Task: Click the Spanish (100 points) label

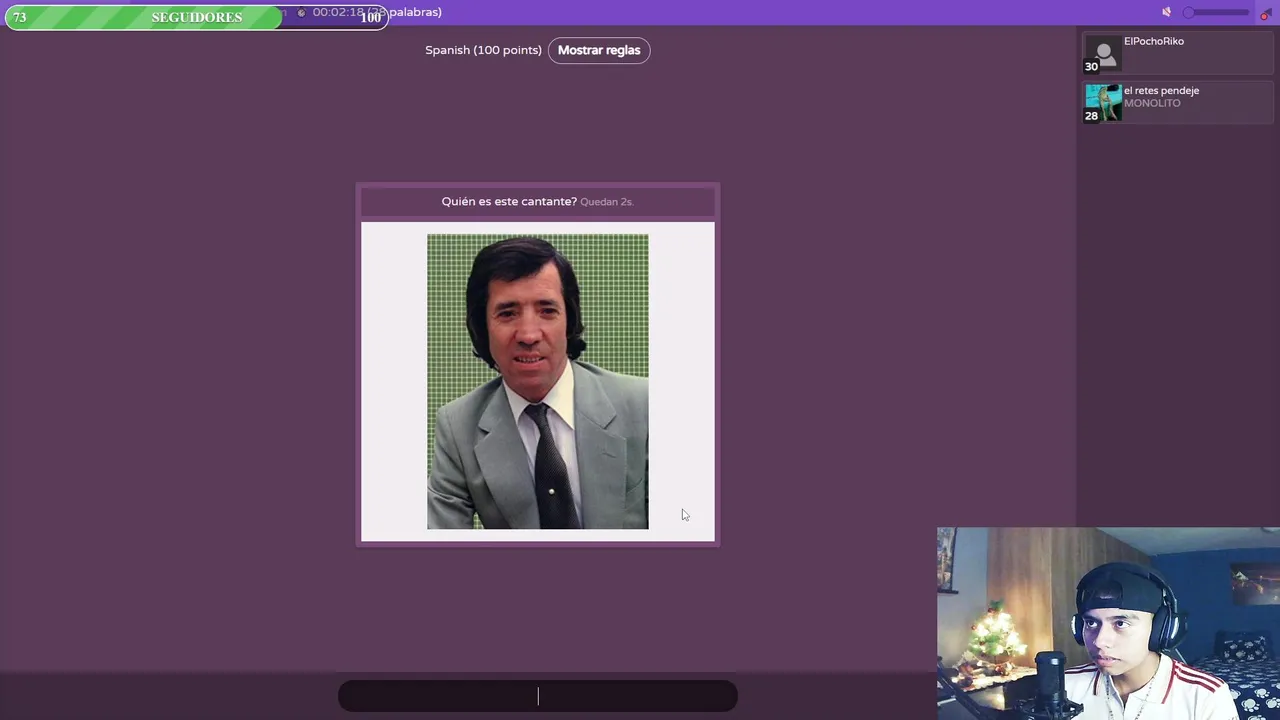Action: pyautogui.click(x=483, y=50)
